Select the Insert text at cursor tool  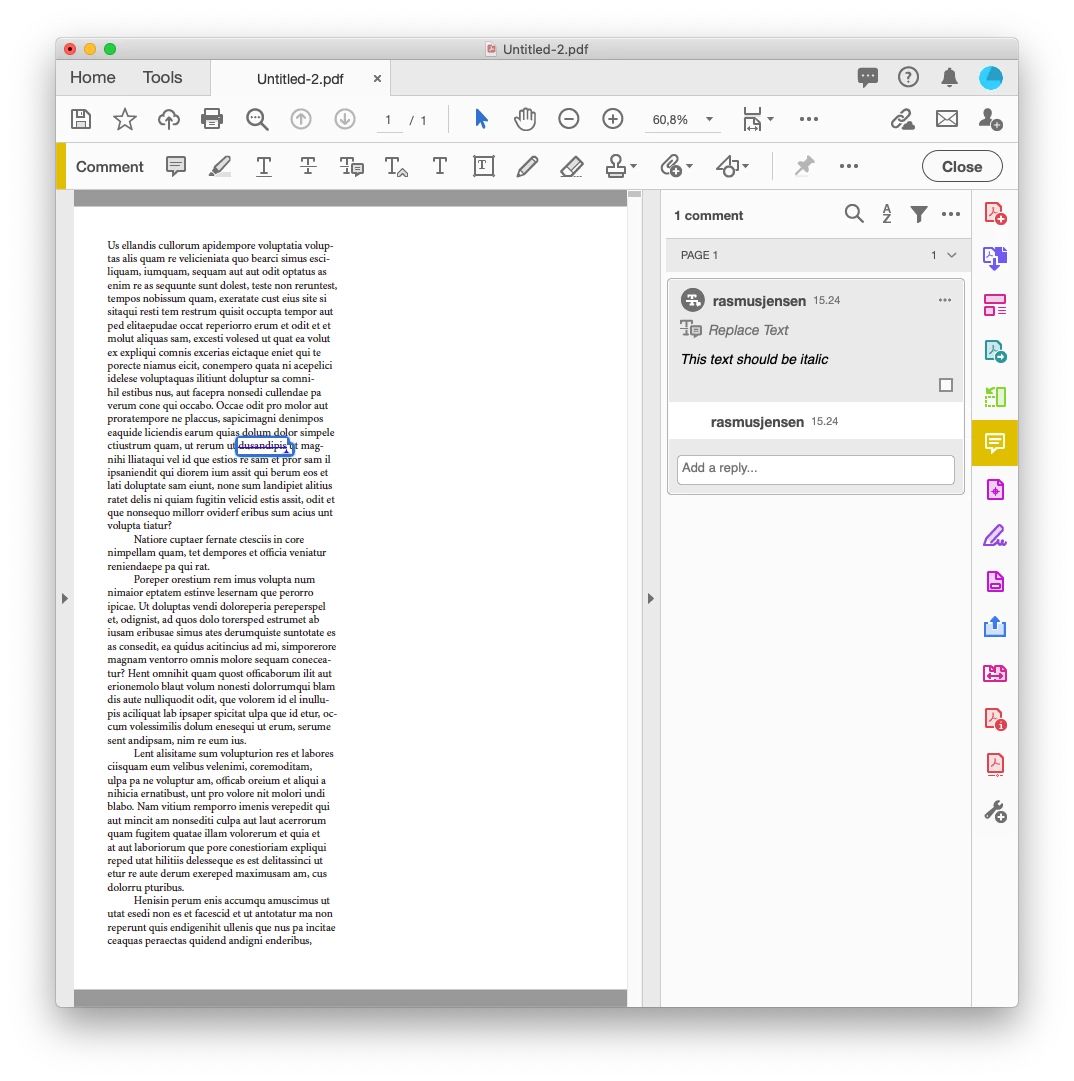[396, 166]
